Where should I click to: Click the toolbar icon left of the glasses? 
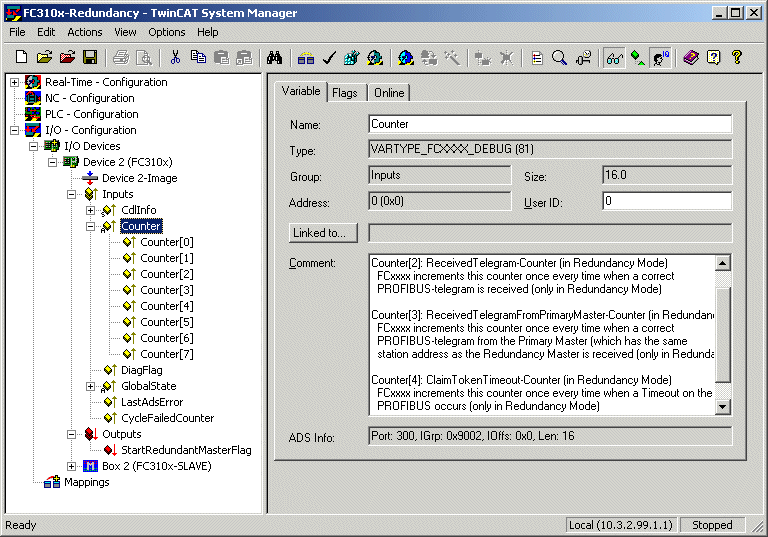[x=584, y=58]
